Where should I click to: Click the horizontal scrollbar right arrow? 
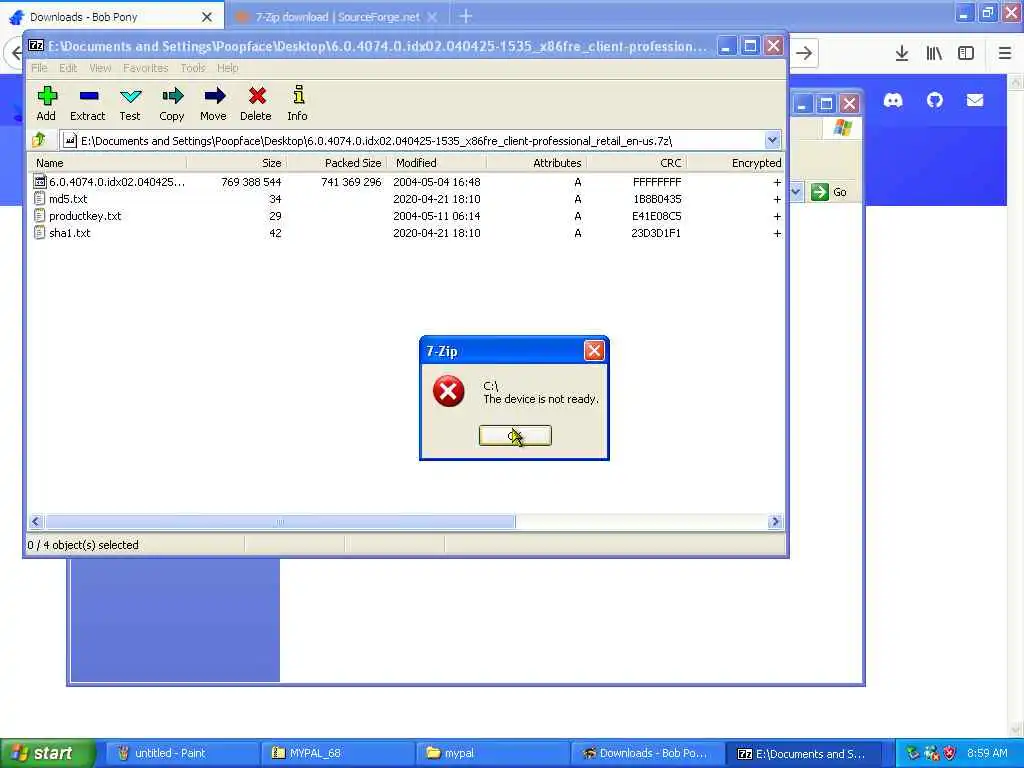click(x=775, y=522)
